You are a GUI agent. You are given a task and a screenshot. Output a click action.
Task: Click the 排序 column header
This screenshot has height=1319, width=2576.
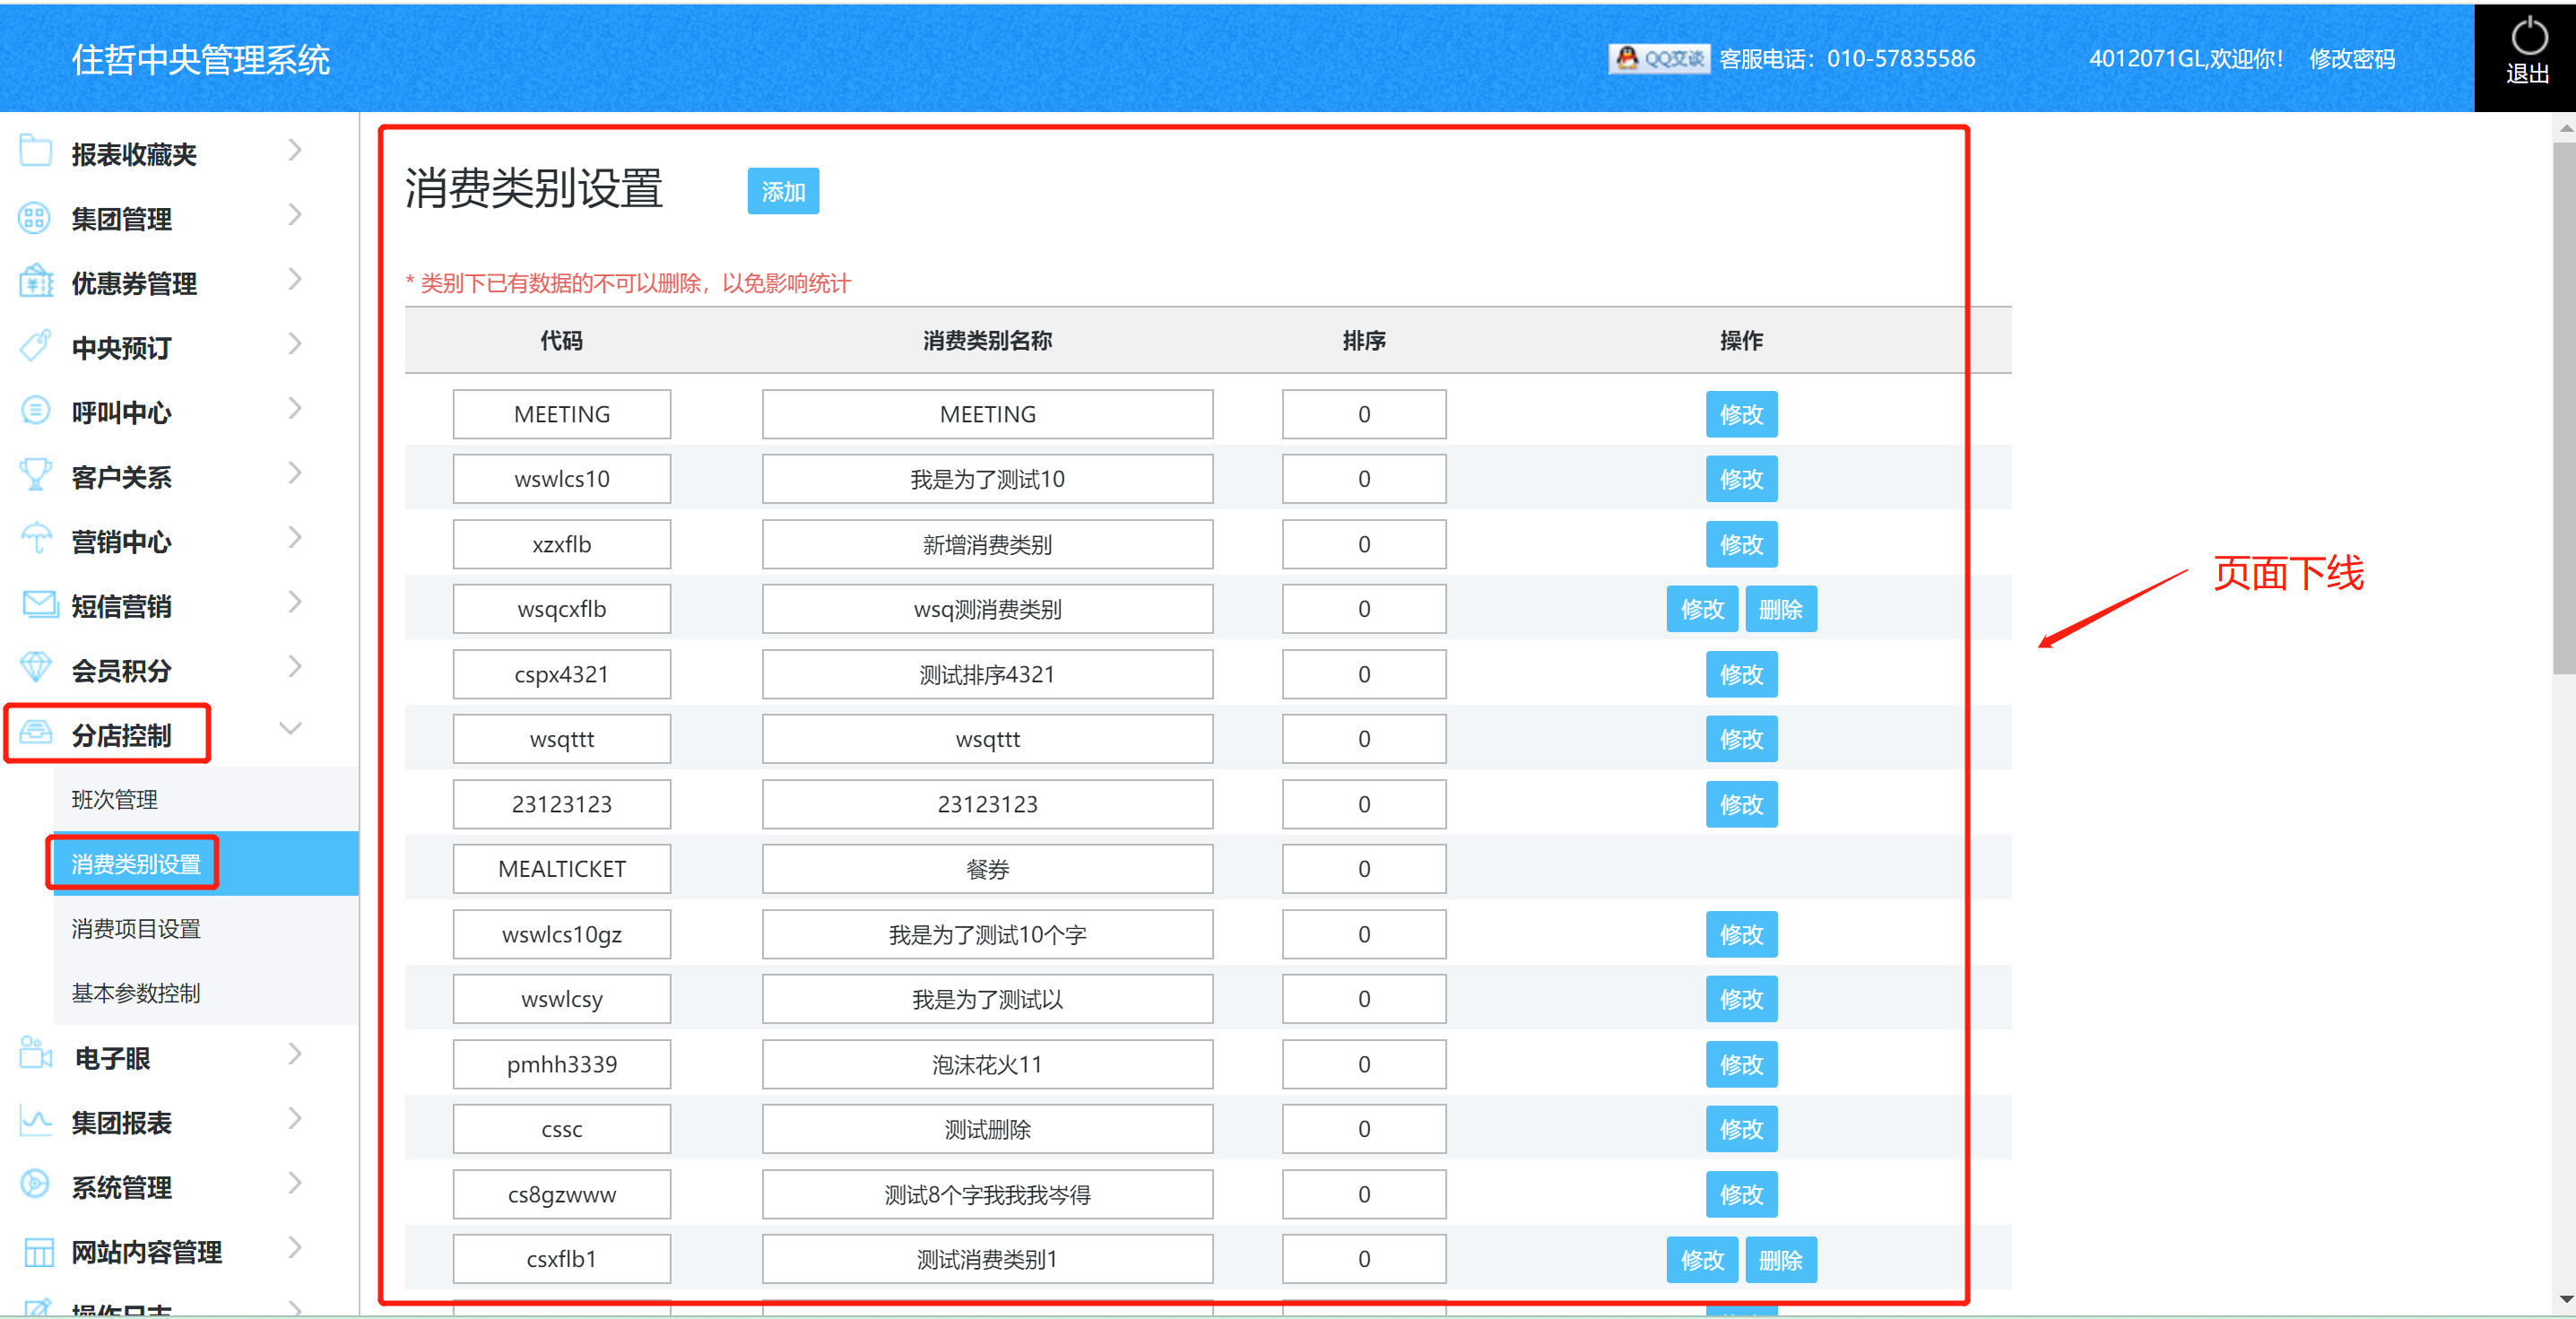pos(1364,341)
